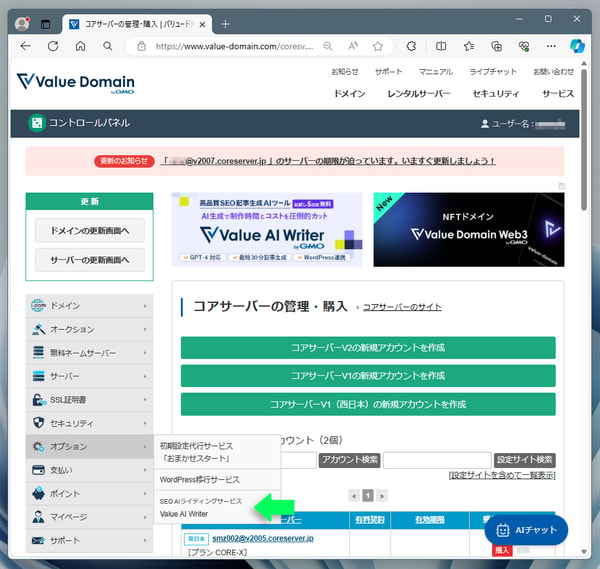This screenshot has height=569, width=600.
Task: Open the favorites list icon
Action: tap(469, 46)
